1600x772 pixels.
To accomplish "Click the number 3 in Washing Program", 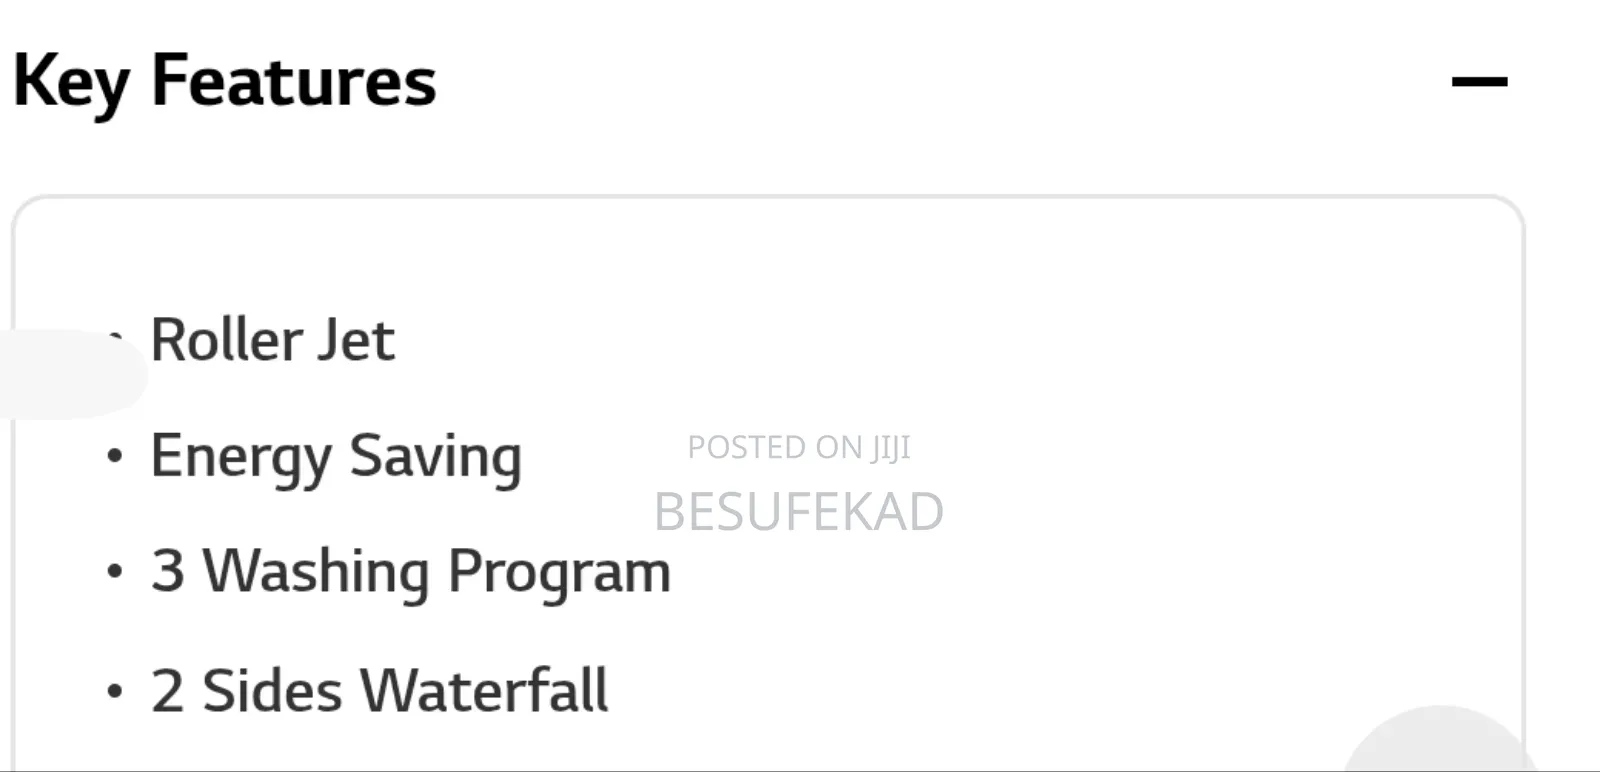I will (168, 572).
